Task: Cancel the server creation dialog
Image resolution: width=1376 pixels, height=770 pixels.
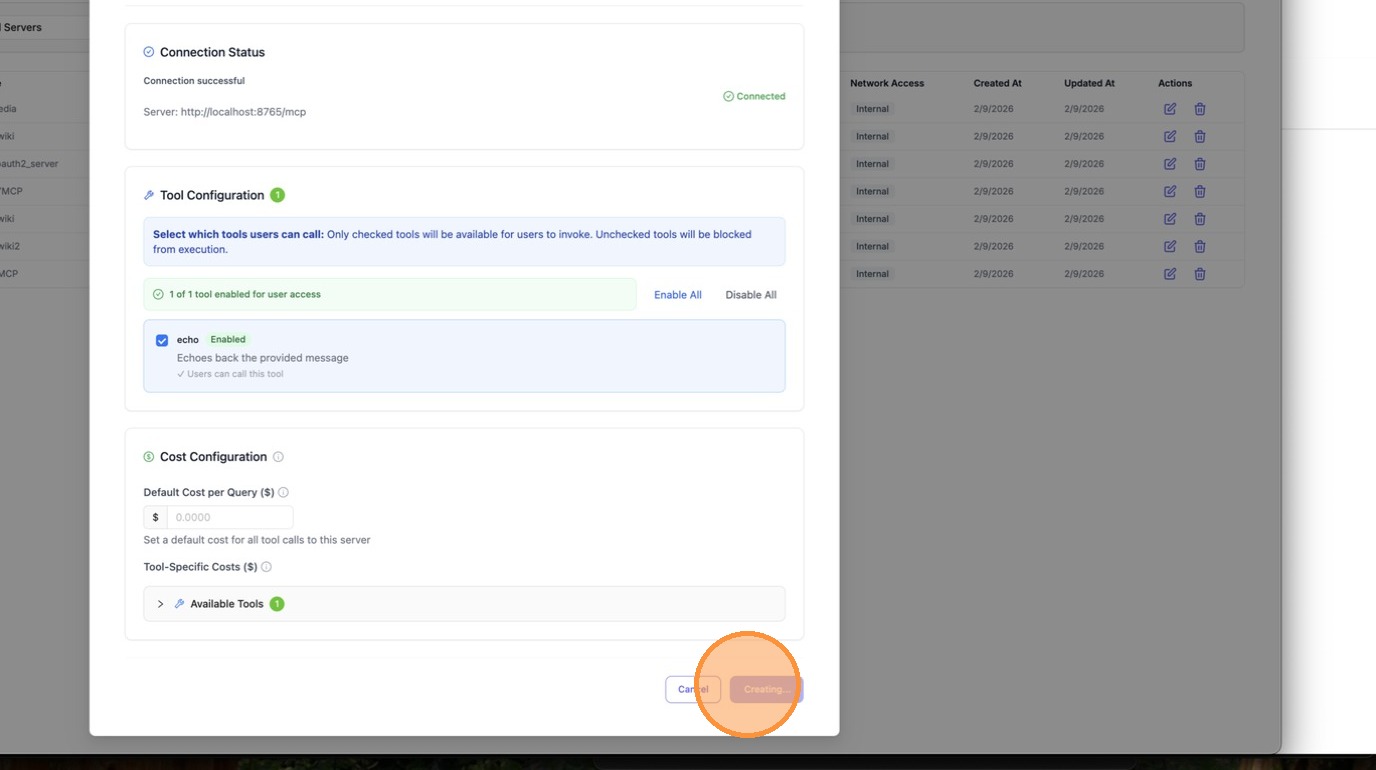Action: point(693,689)
